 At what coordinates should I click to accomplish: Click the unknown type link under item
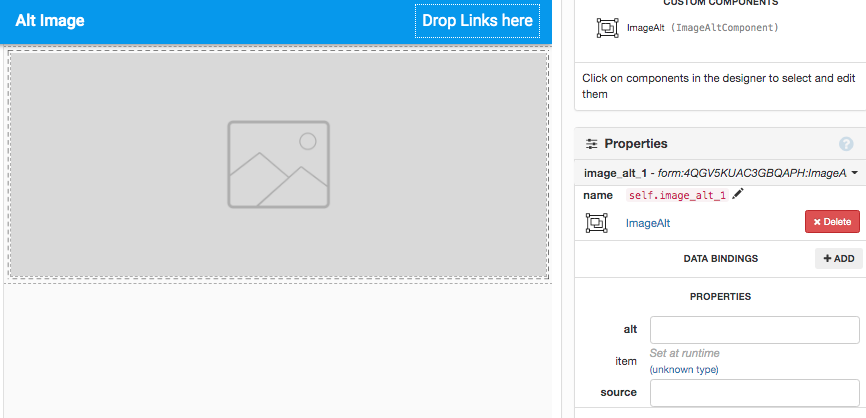[x=684, y=370]
